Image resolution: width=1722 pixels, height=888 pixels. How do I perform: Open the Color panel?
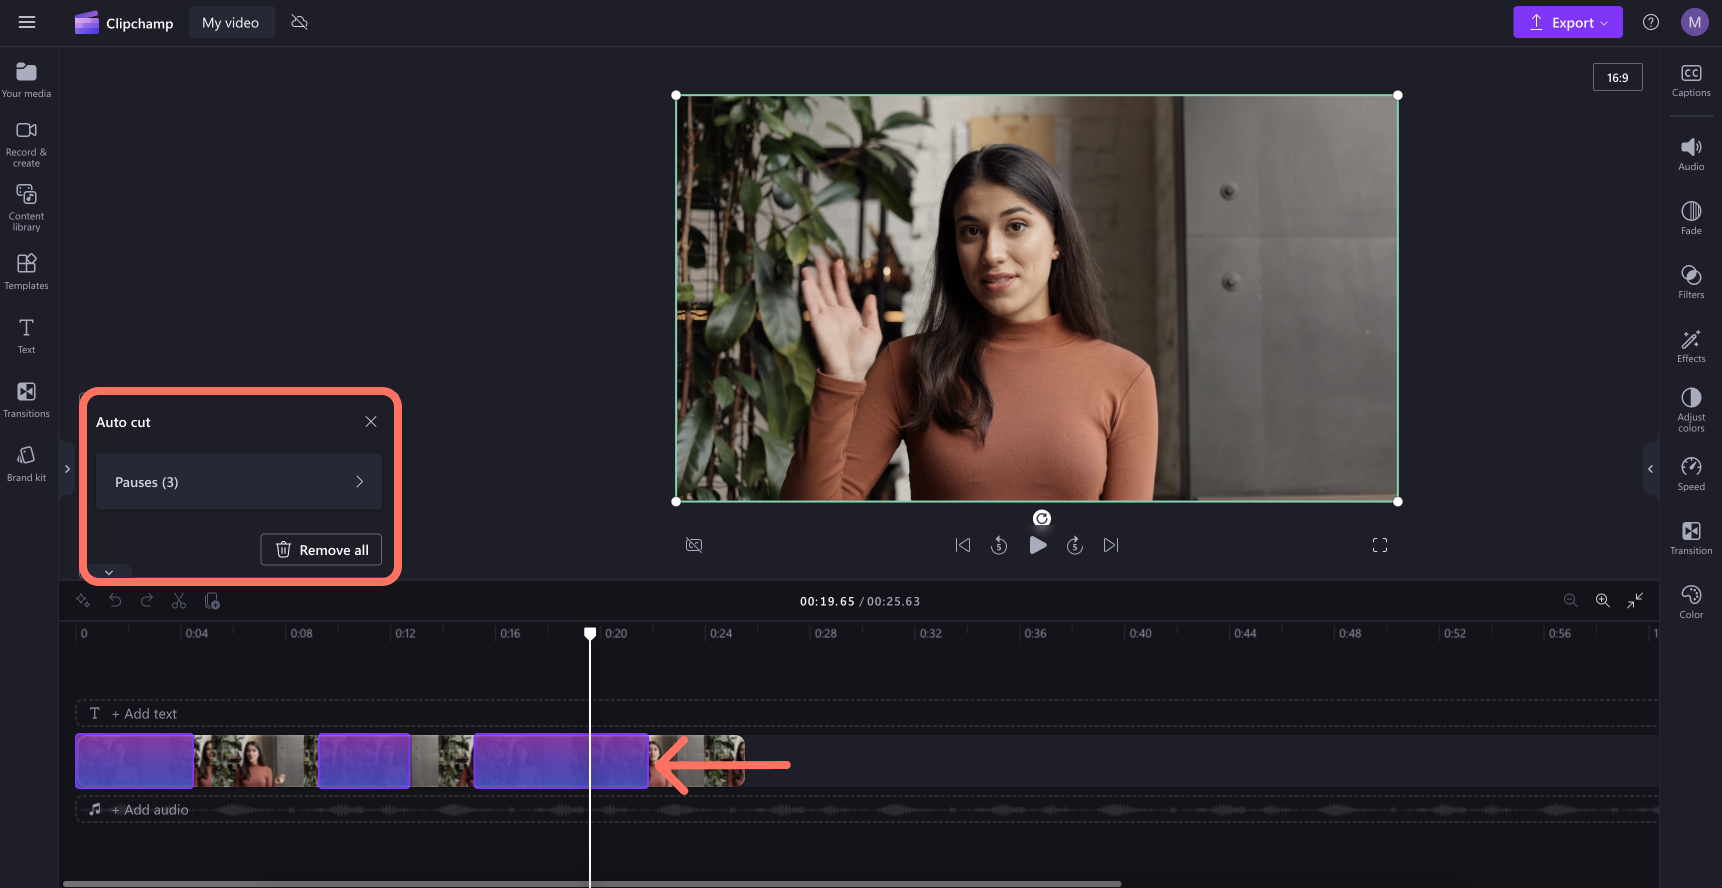coord(1691,602)
